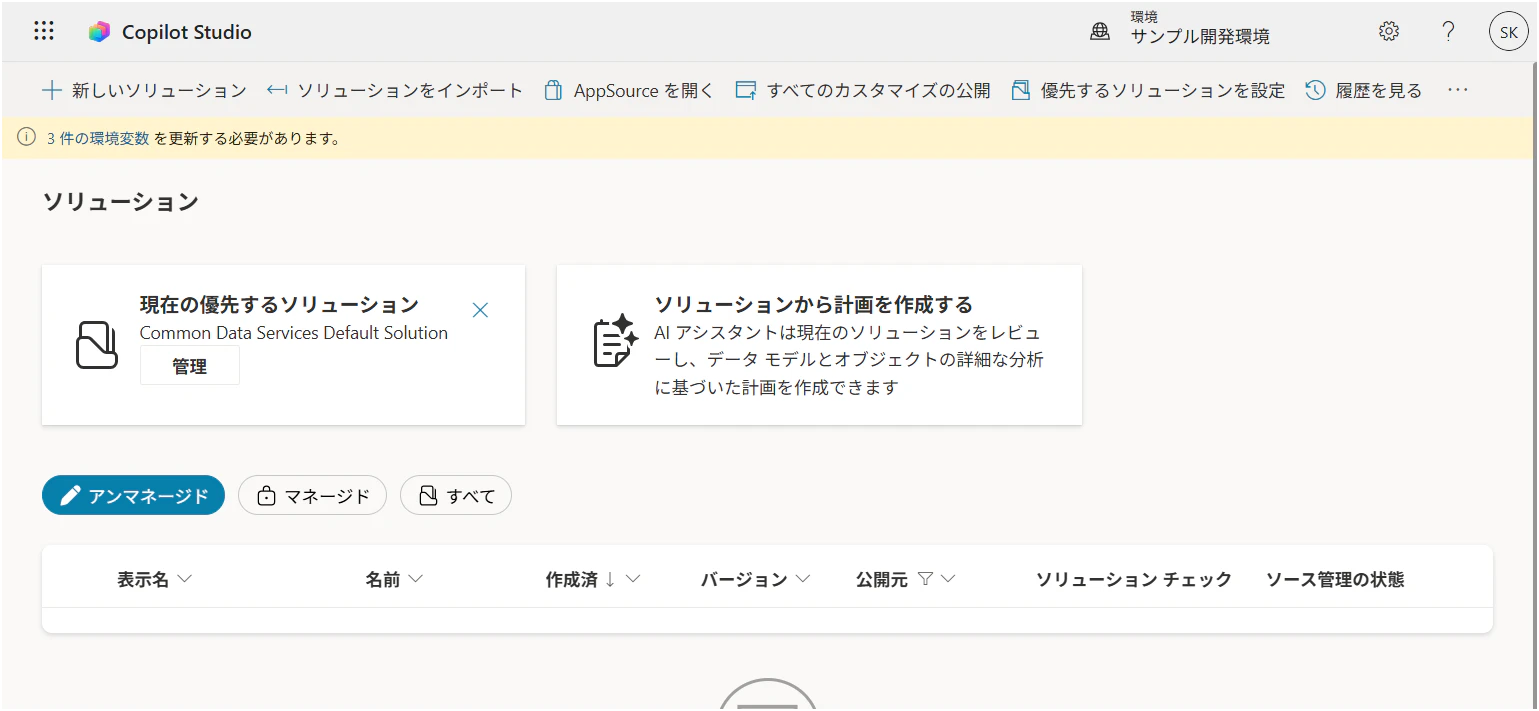Click the ソリューション page heading
This screenshot has width=1539, height=711.
tap(121, 202)
